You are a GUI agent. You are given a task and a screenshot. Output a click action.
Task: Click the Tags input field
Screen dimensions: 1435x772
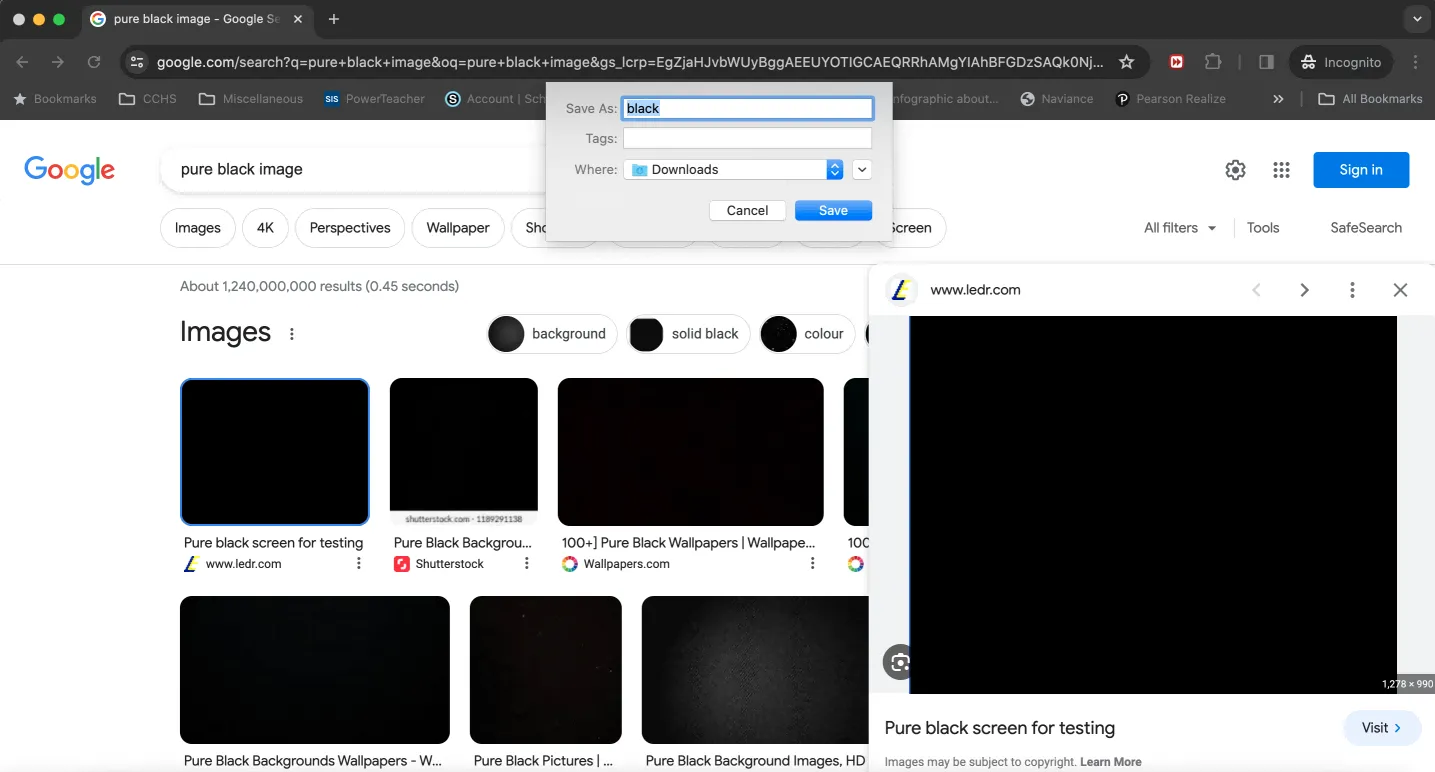coord(746,138)
